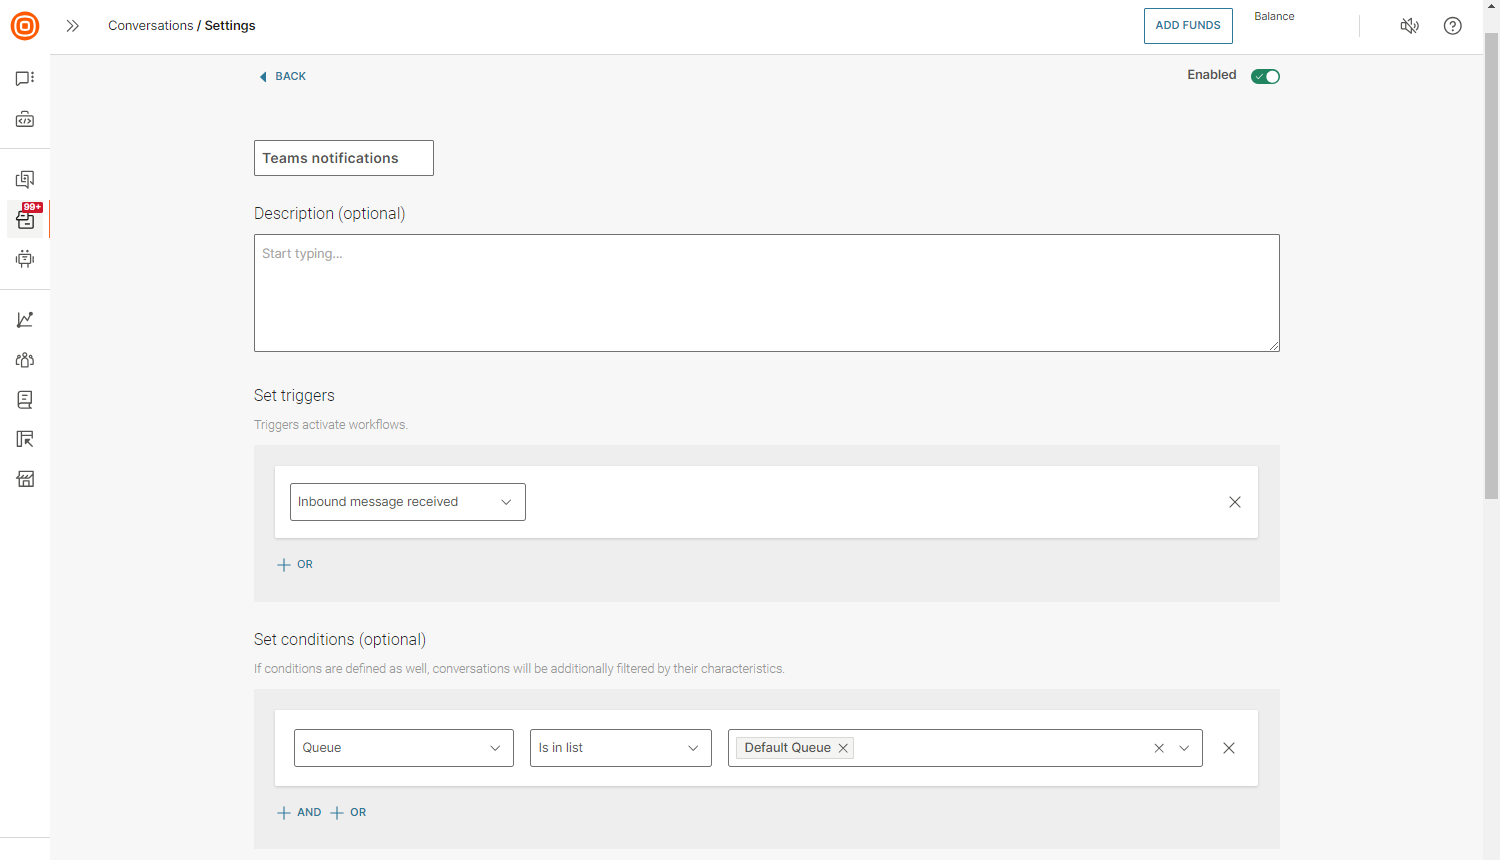Viewport: 1500px width, 860px height.
Task: Disable the Enabled workflow toggle
Action: click(x=1265, y=75)
